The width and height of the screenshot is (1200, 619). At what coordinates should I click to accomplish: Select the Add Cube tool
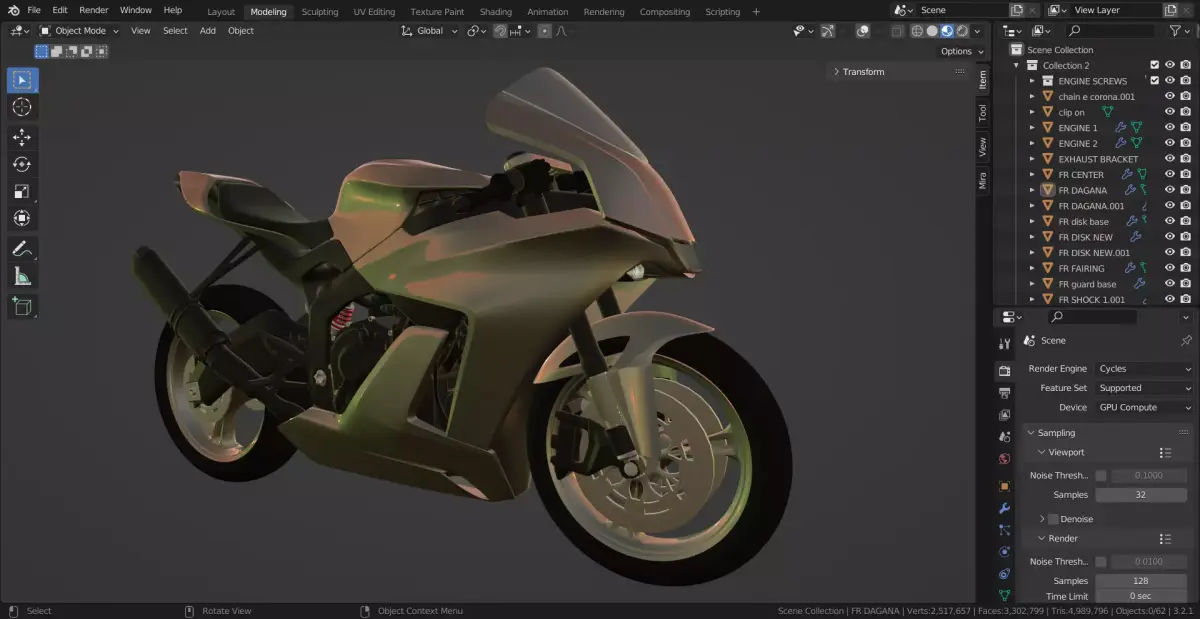(22, 306)
